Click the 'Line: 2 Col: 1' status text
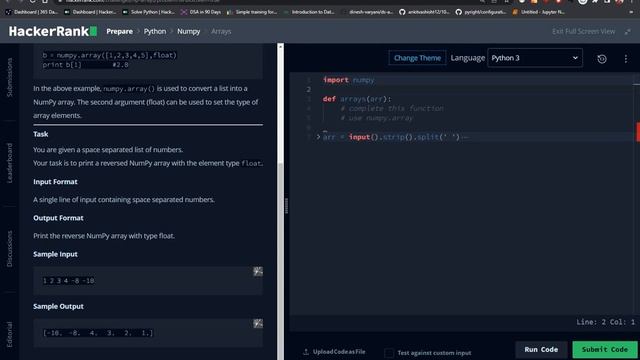 [x=605, y=322]
